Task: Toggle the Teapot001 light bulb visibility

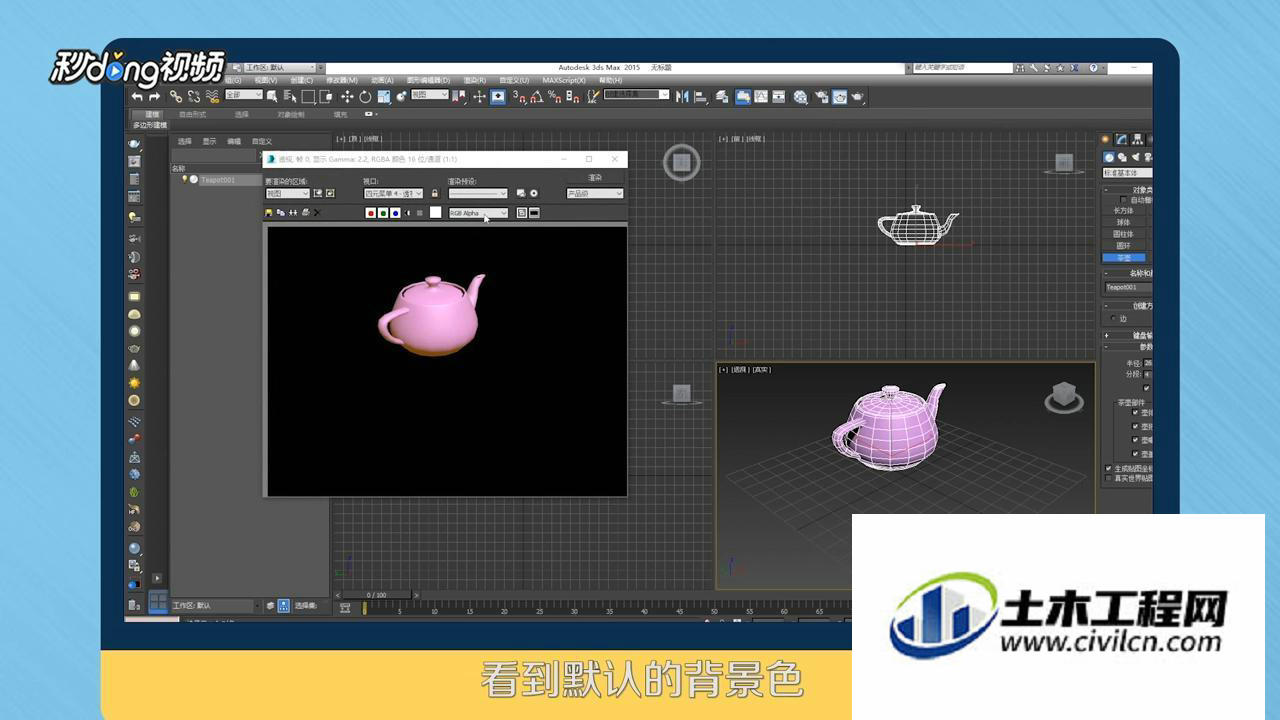Action: tap(185, 180)
